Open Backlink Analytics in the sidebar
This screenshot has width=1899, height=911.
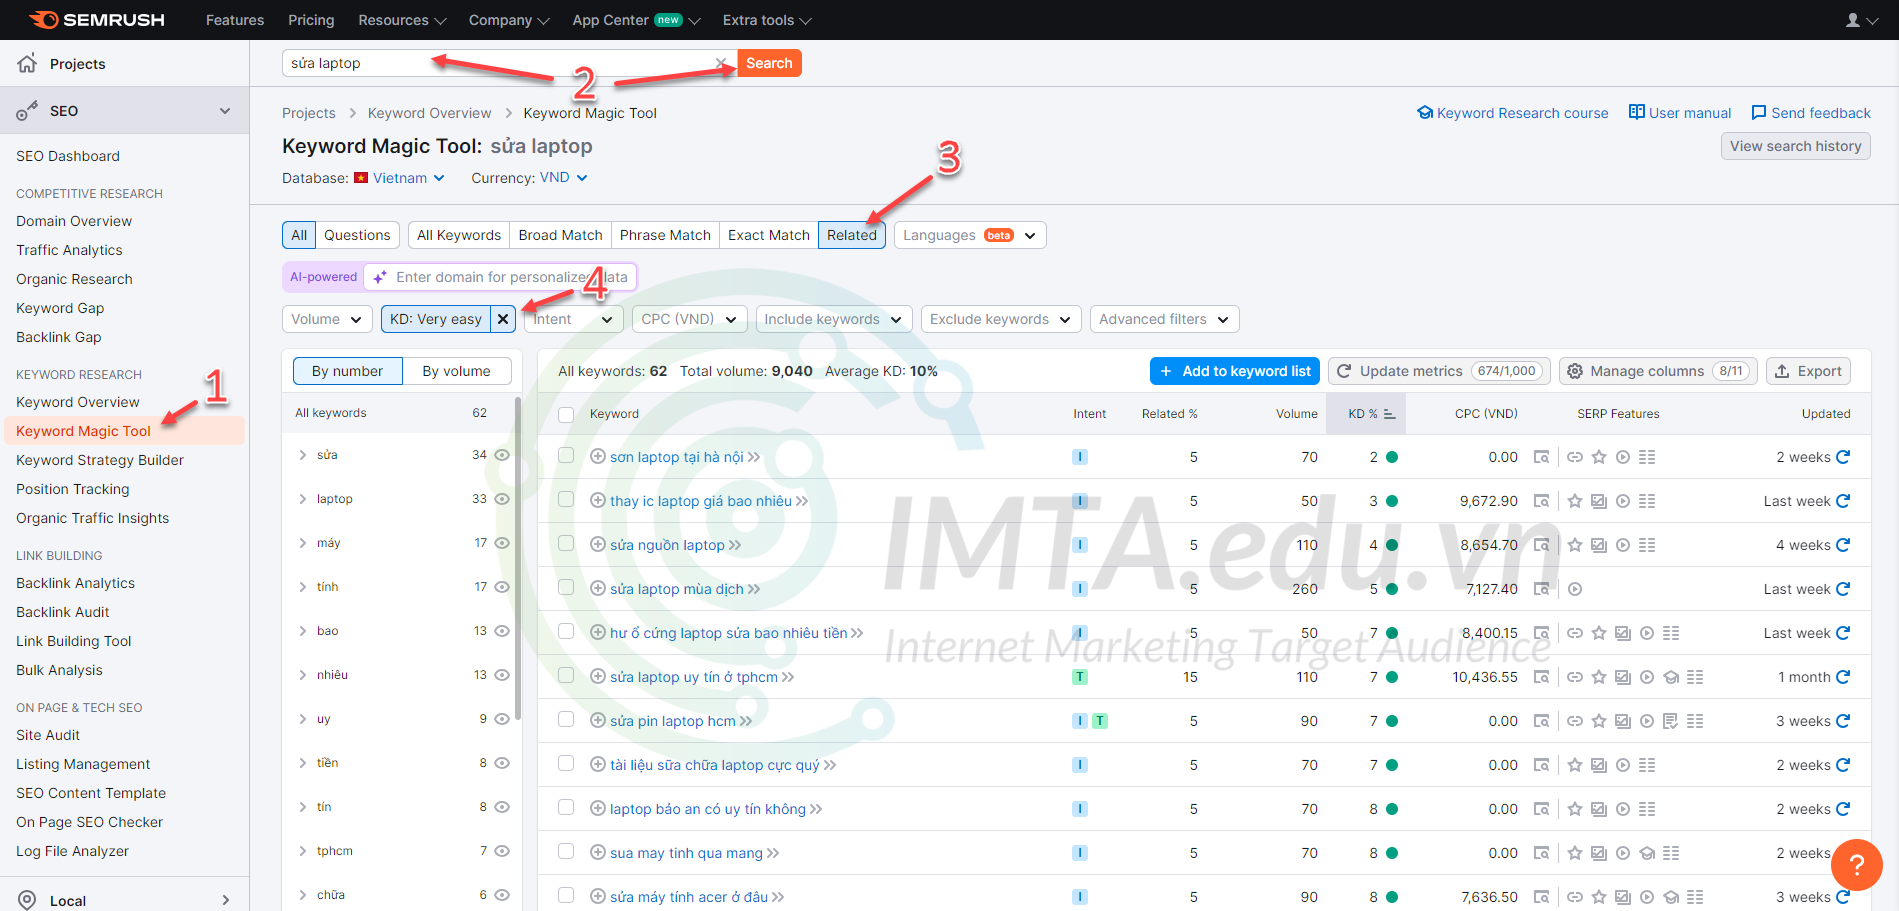75,583
